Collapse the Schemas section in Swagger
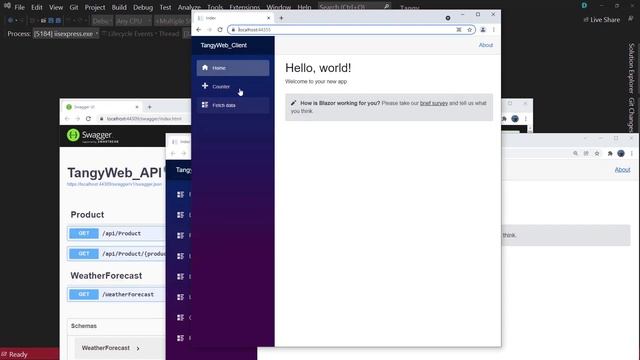The width and height of the screenshot is (640, 360). coord(84,326)
